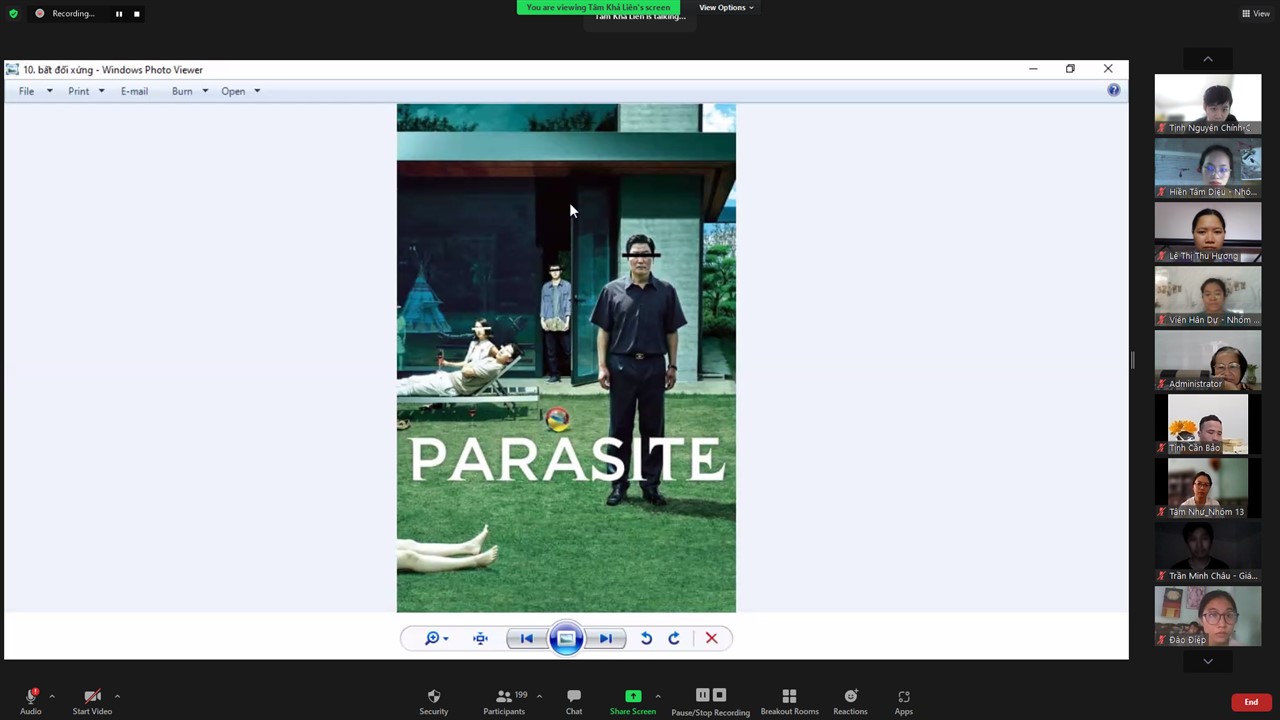Click the E-mail menu item
The width and height of the screenshot is (1280, 720).
(134, 91)
